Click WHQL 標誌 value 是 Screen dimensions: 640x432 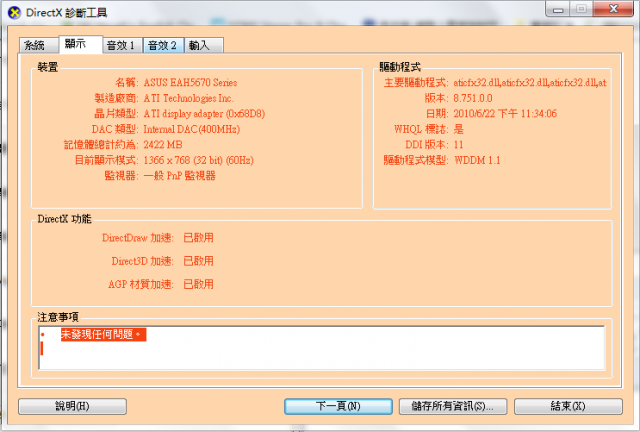click(458, 129)
